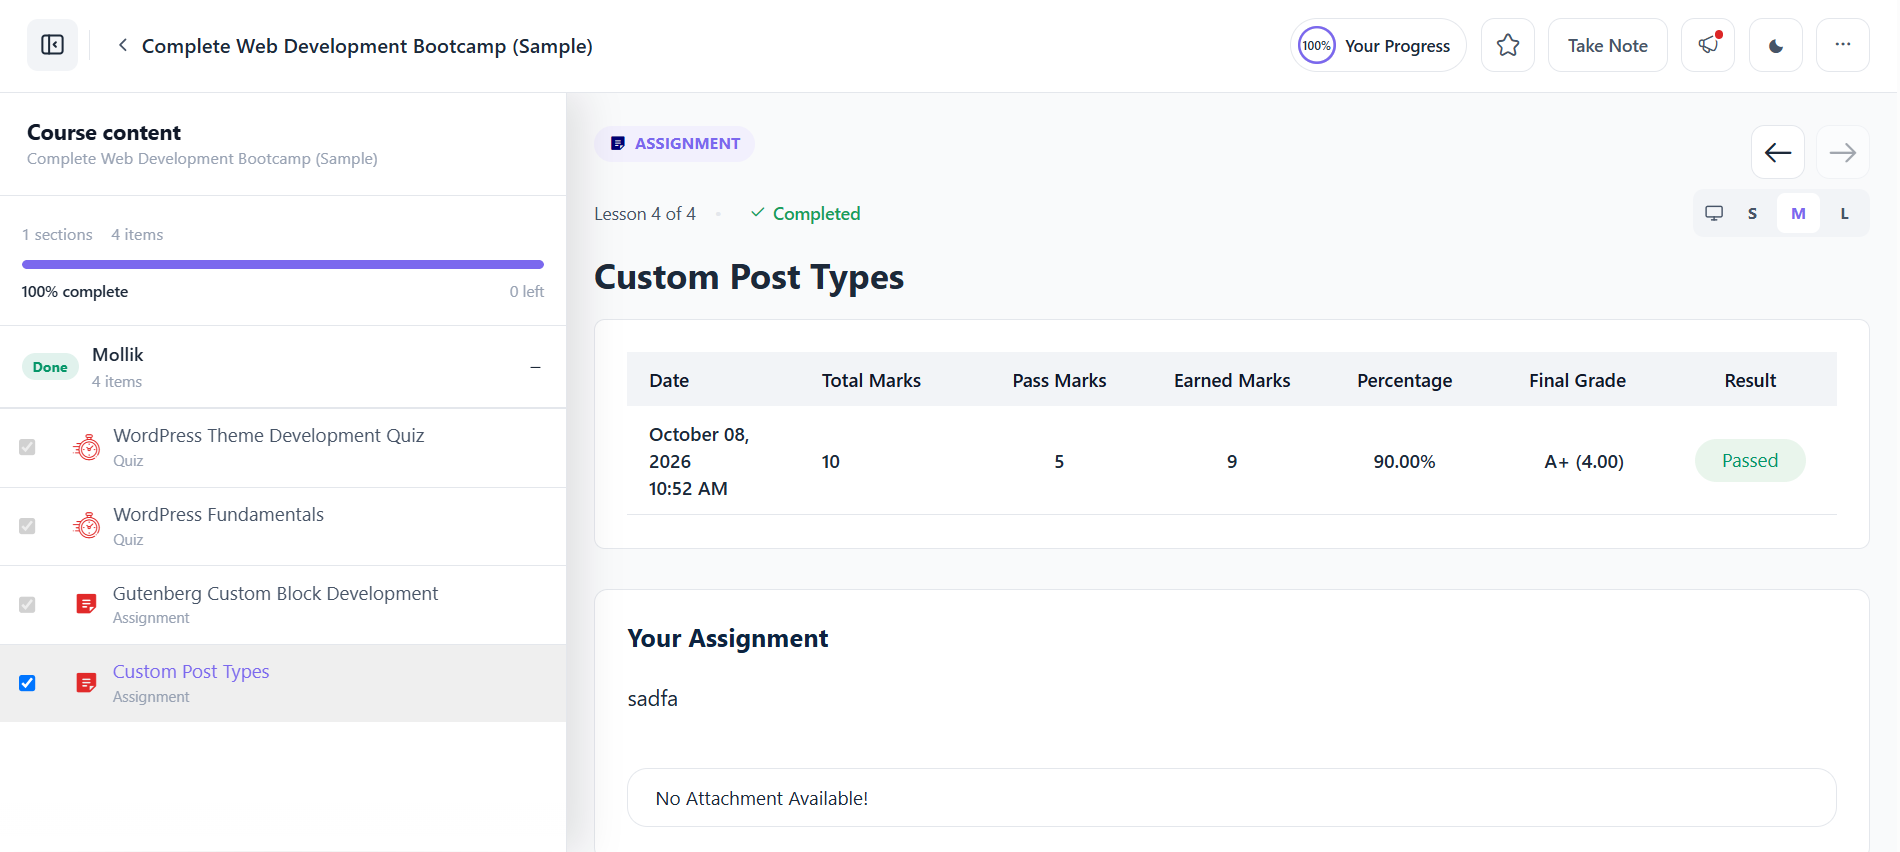Open the announcements megaphone icon

(1708, 45)
